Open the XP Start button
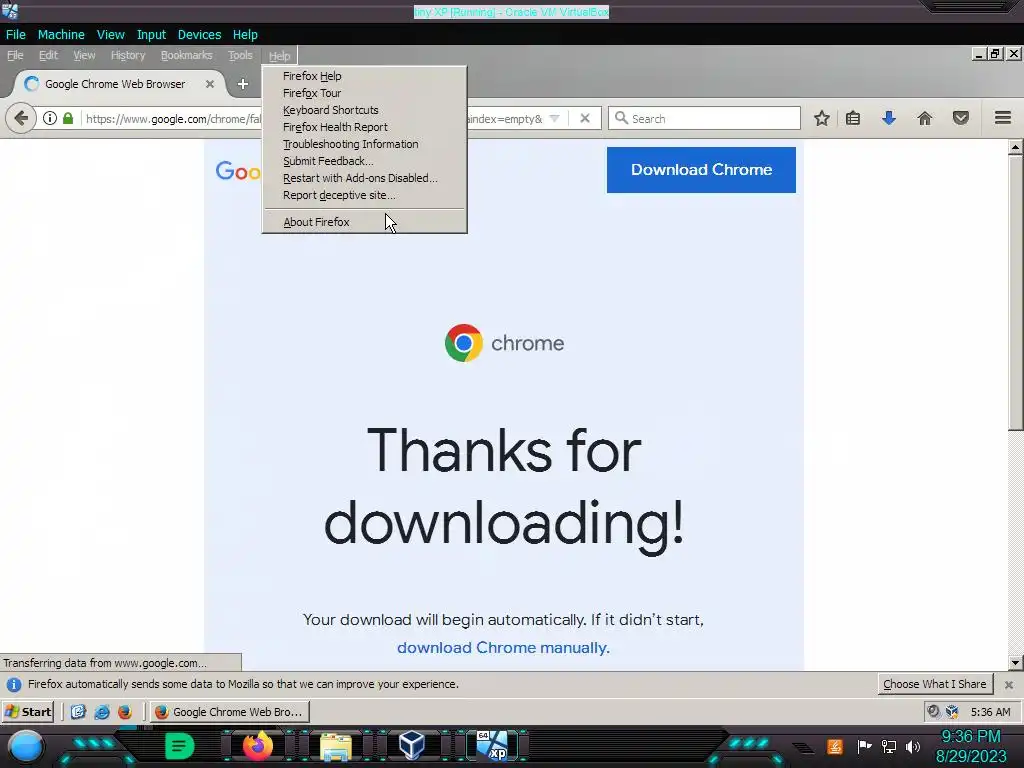The height and width of the screenshot is (768, 1024). click(27, 712)
